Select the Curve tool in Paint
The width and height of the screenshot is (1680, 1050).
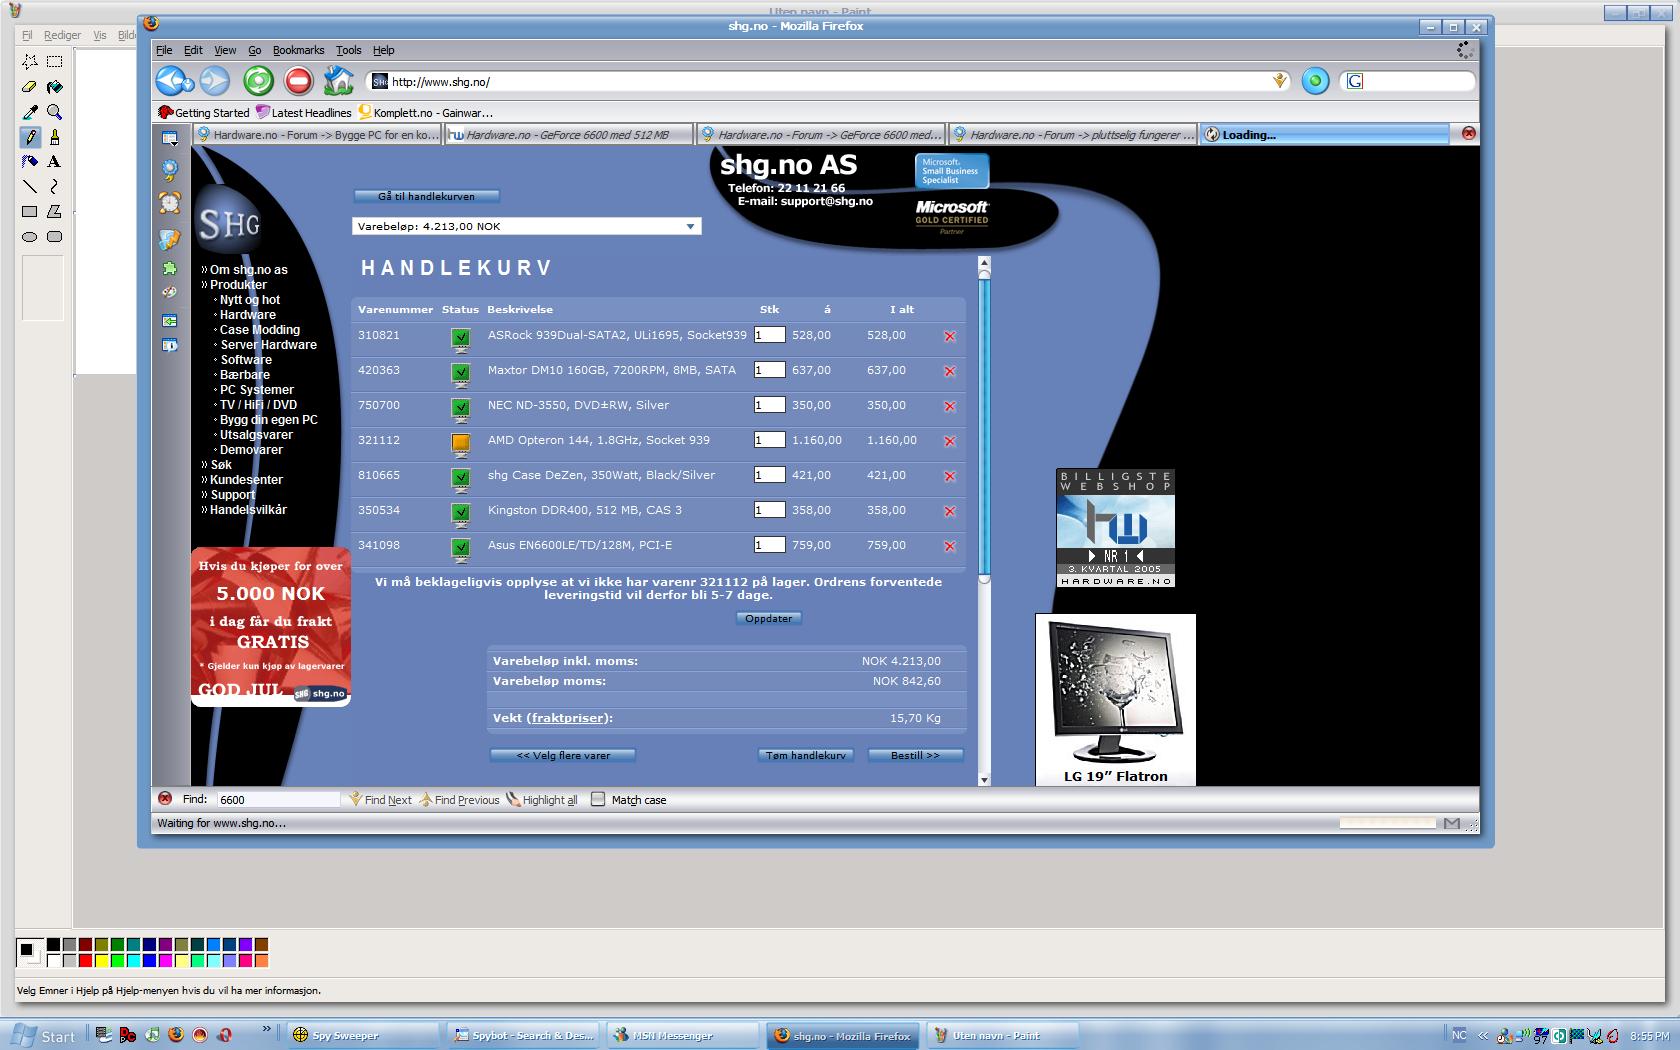[x=55, y=186]
